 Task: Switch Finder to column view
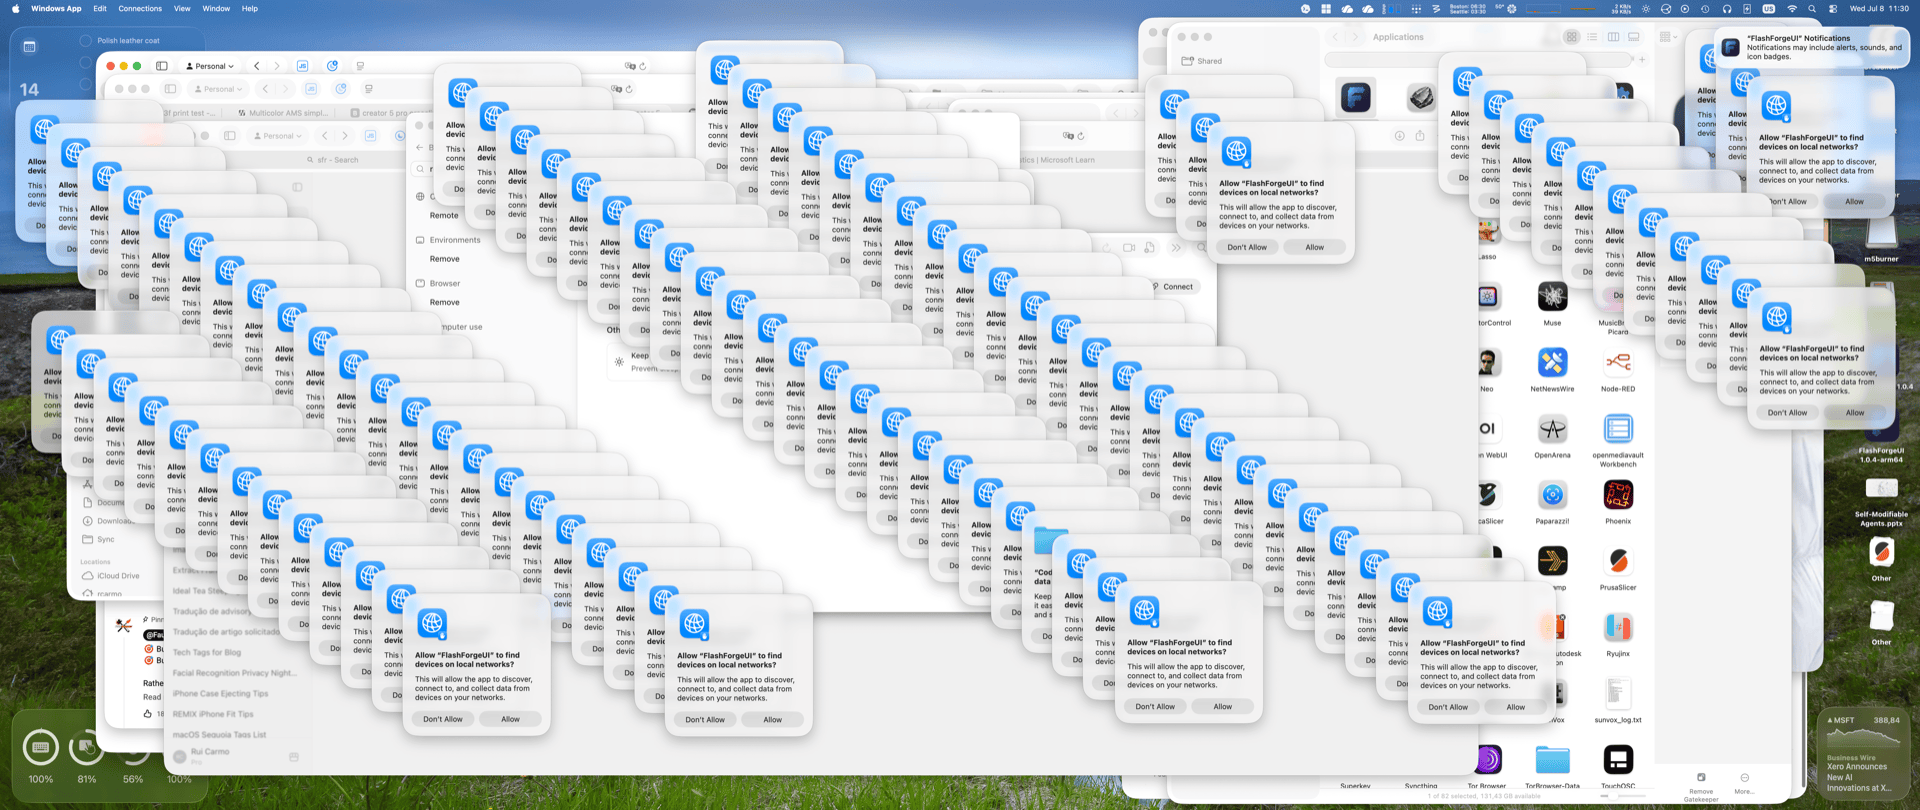tap(1613, 37)
